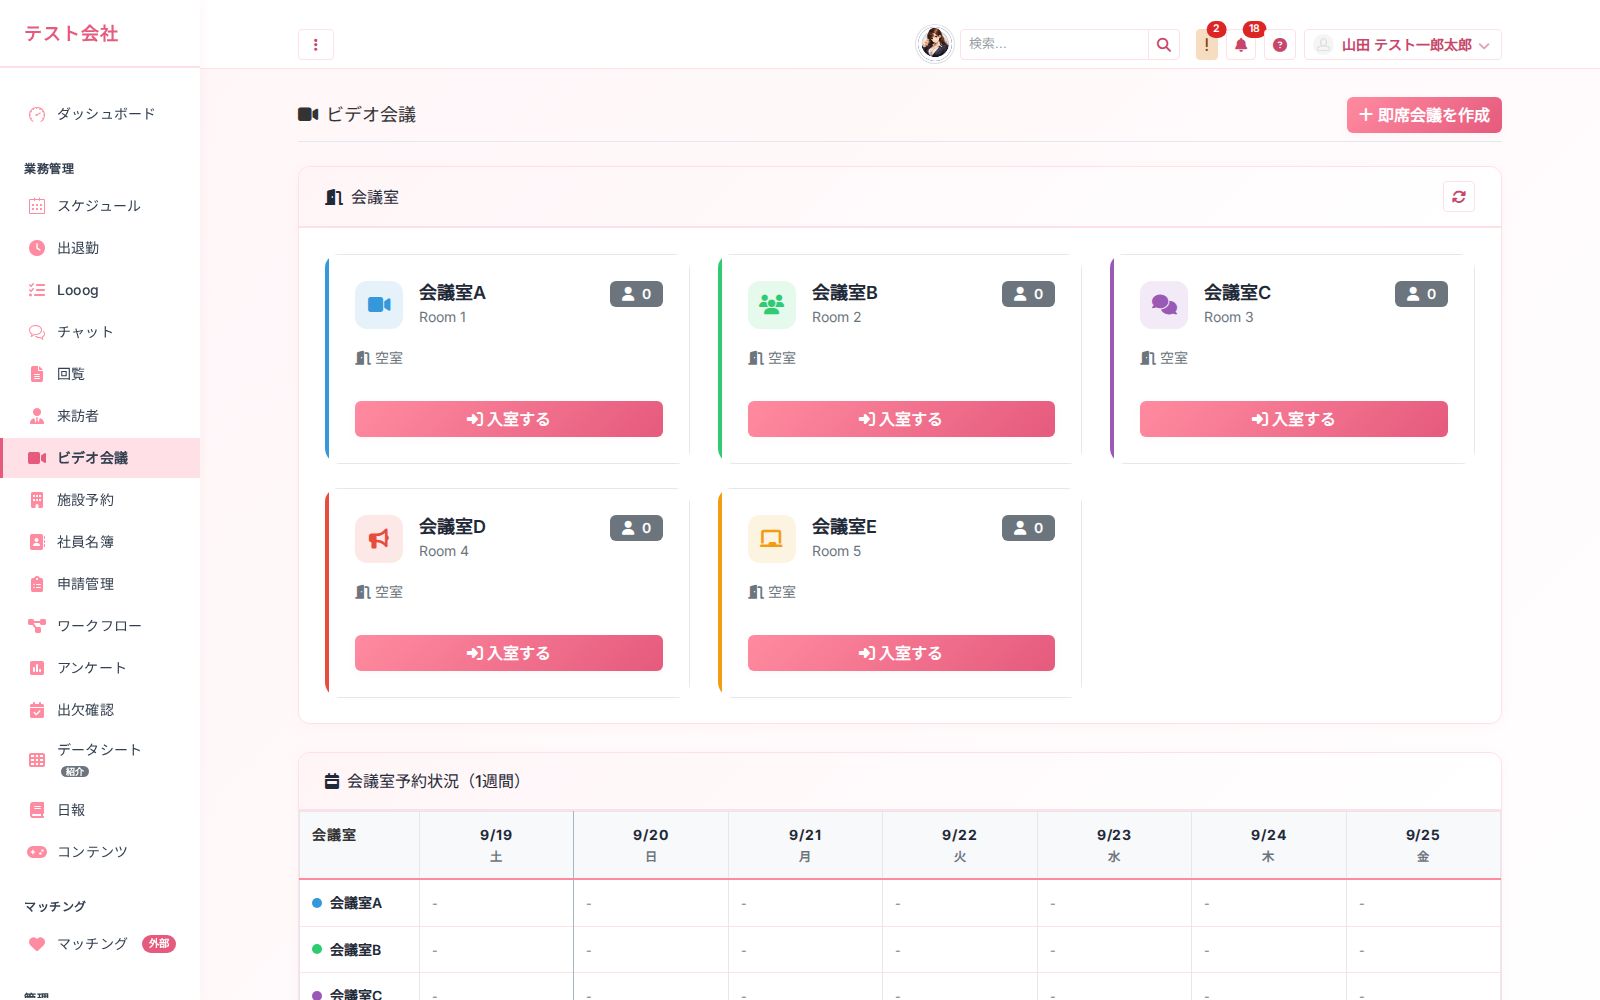
Task: Click the 会議室C chat bubbles icon
Action: pyautogui.click(x=1164, y=305)
